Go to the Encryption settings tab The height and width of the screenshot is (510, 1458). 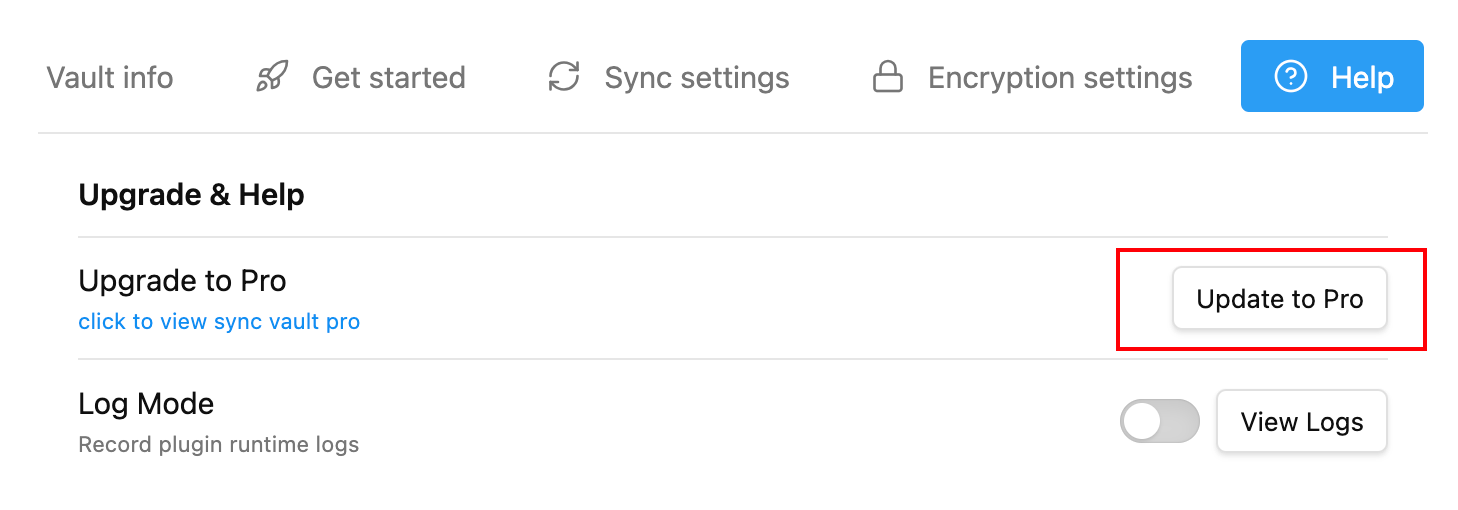(1060, 77)
